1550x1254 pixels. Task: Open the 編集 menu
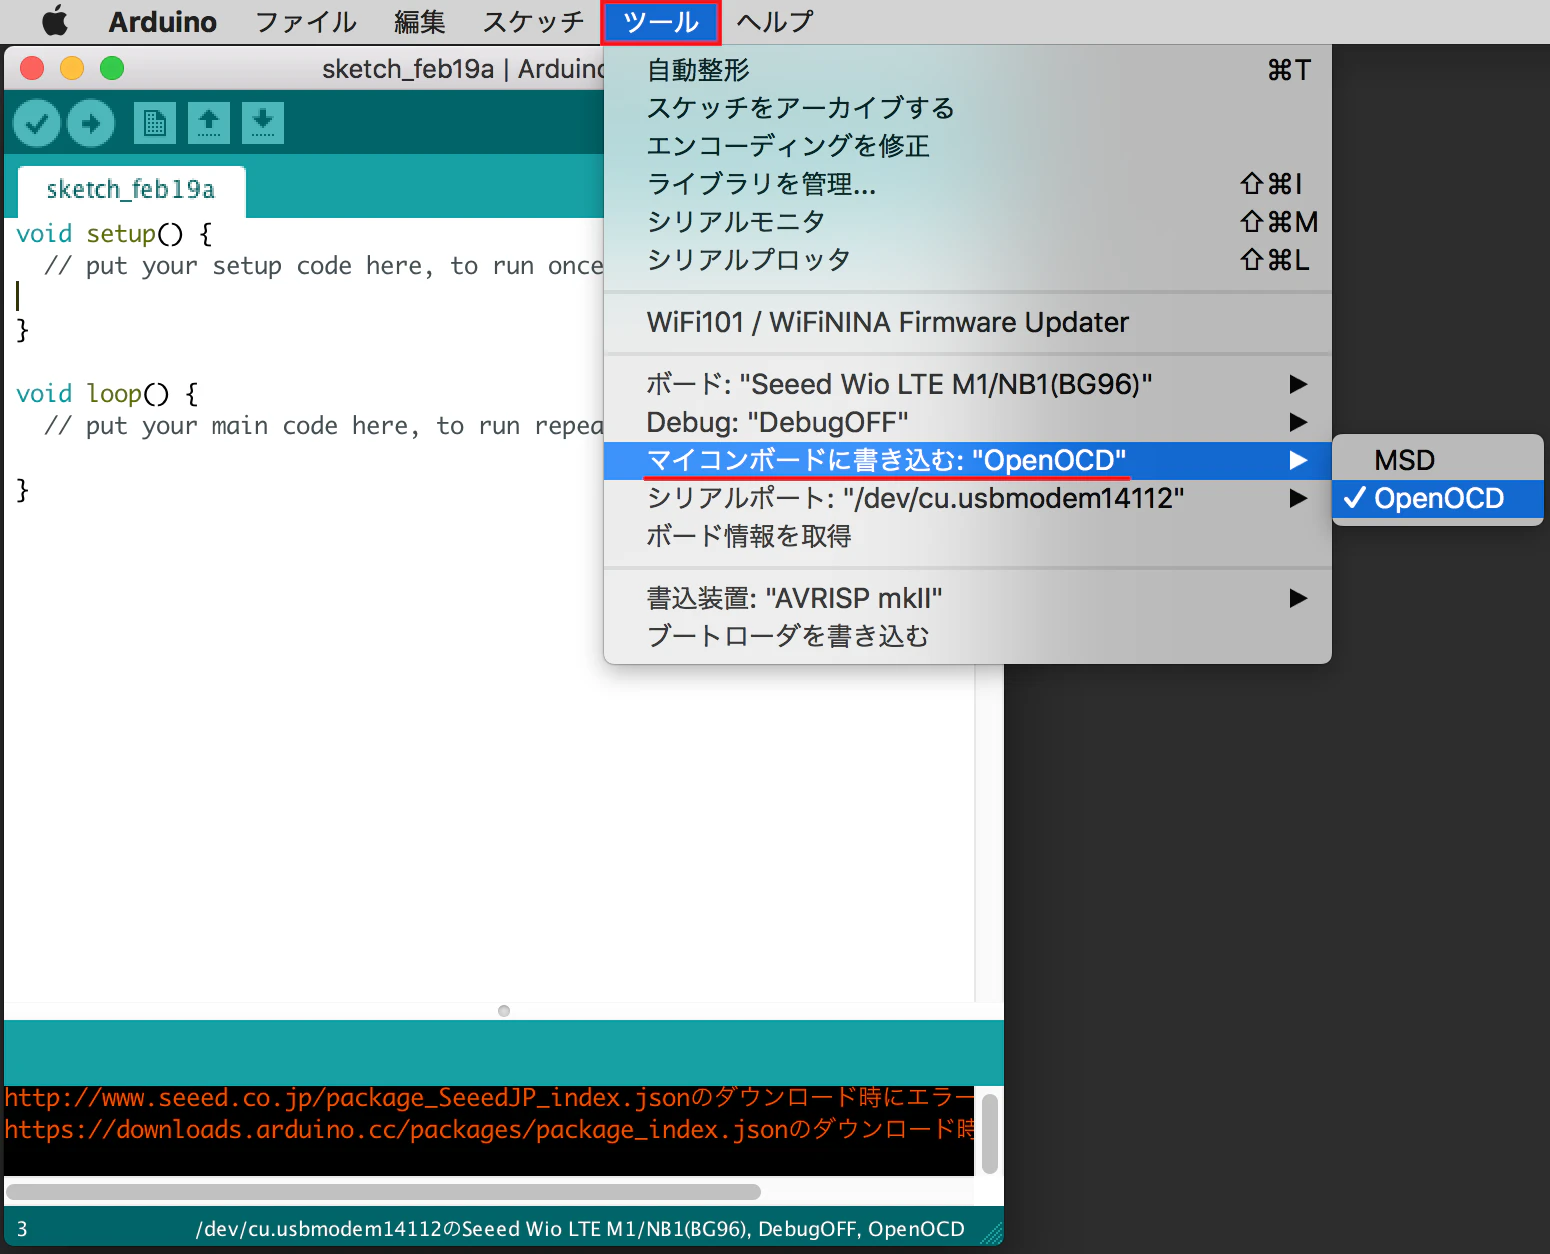(420, 21)
